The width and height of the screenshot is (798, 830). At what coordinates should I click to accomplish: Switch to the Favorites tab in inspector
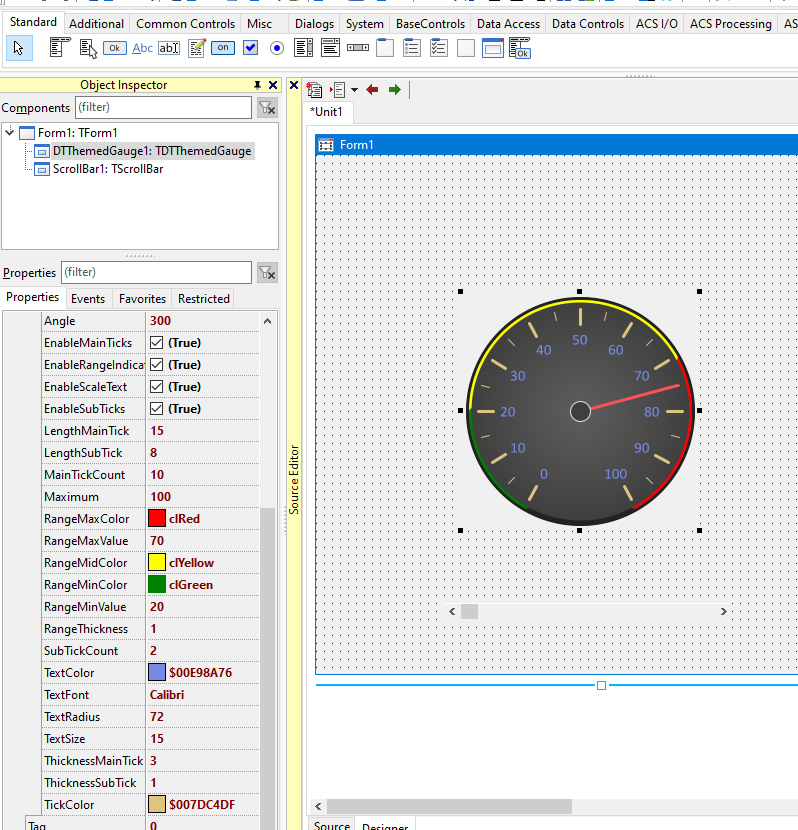click(x=142, y=299)
